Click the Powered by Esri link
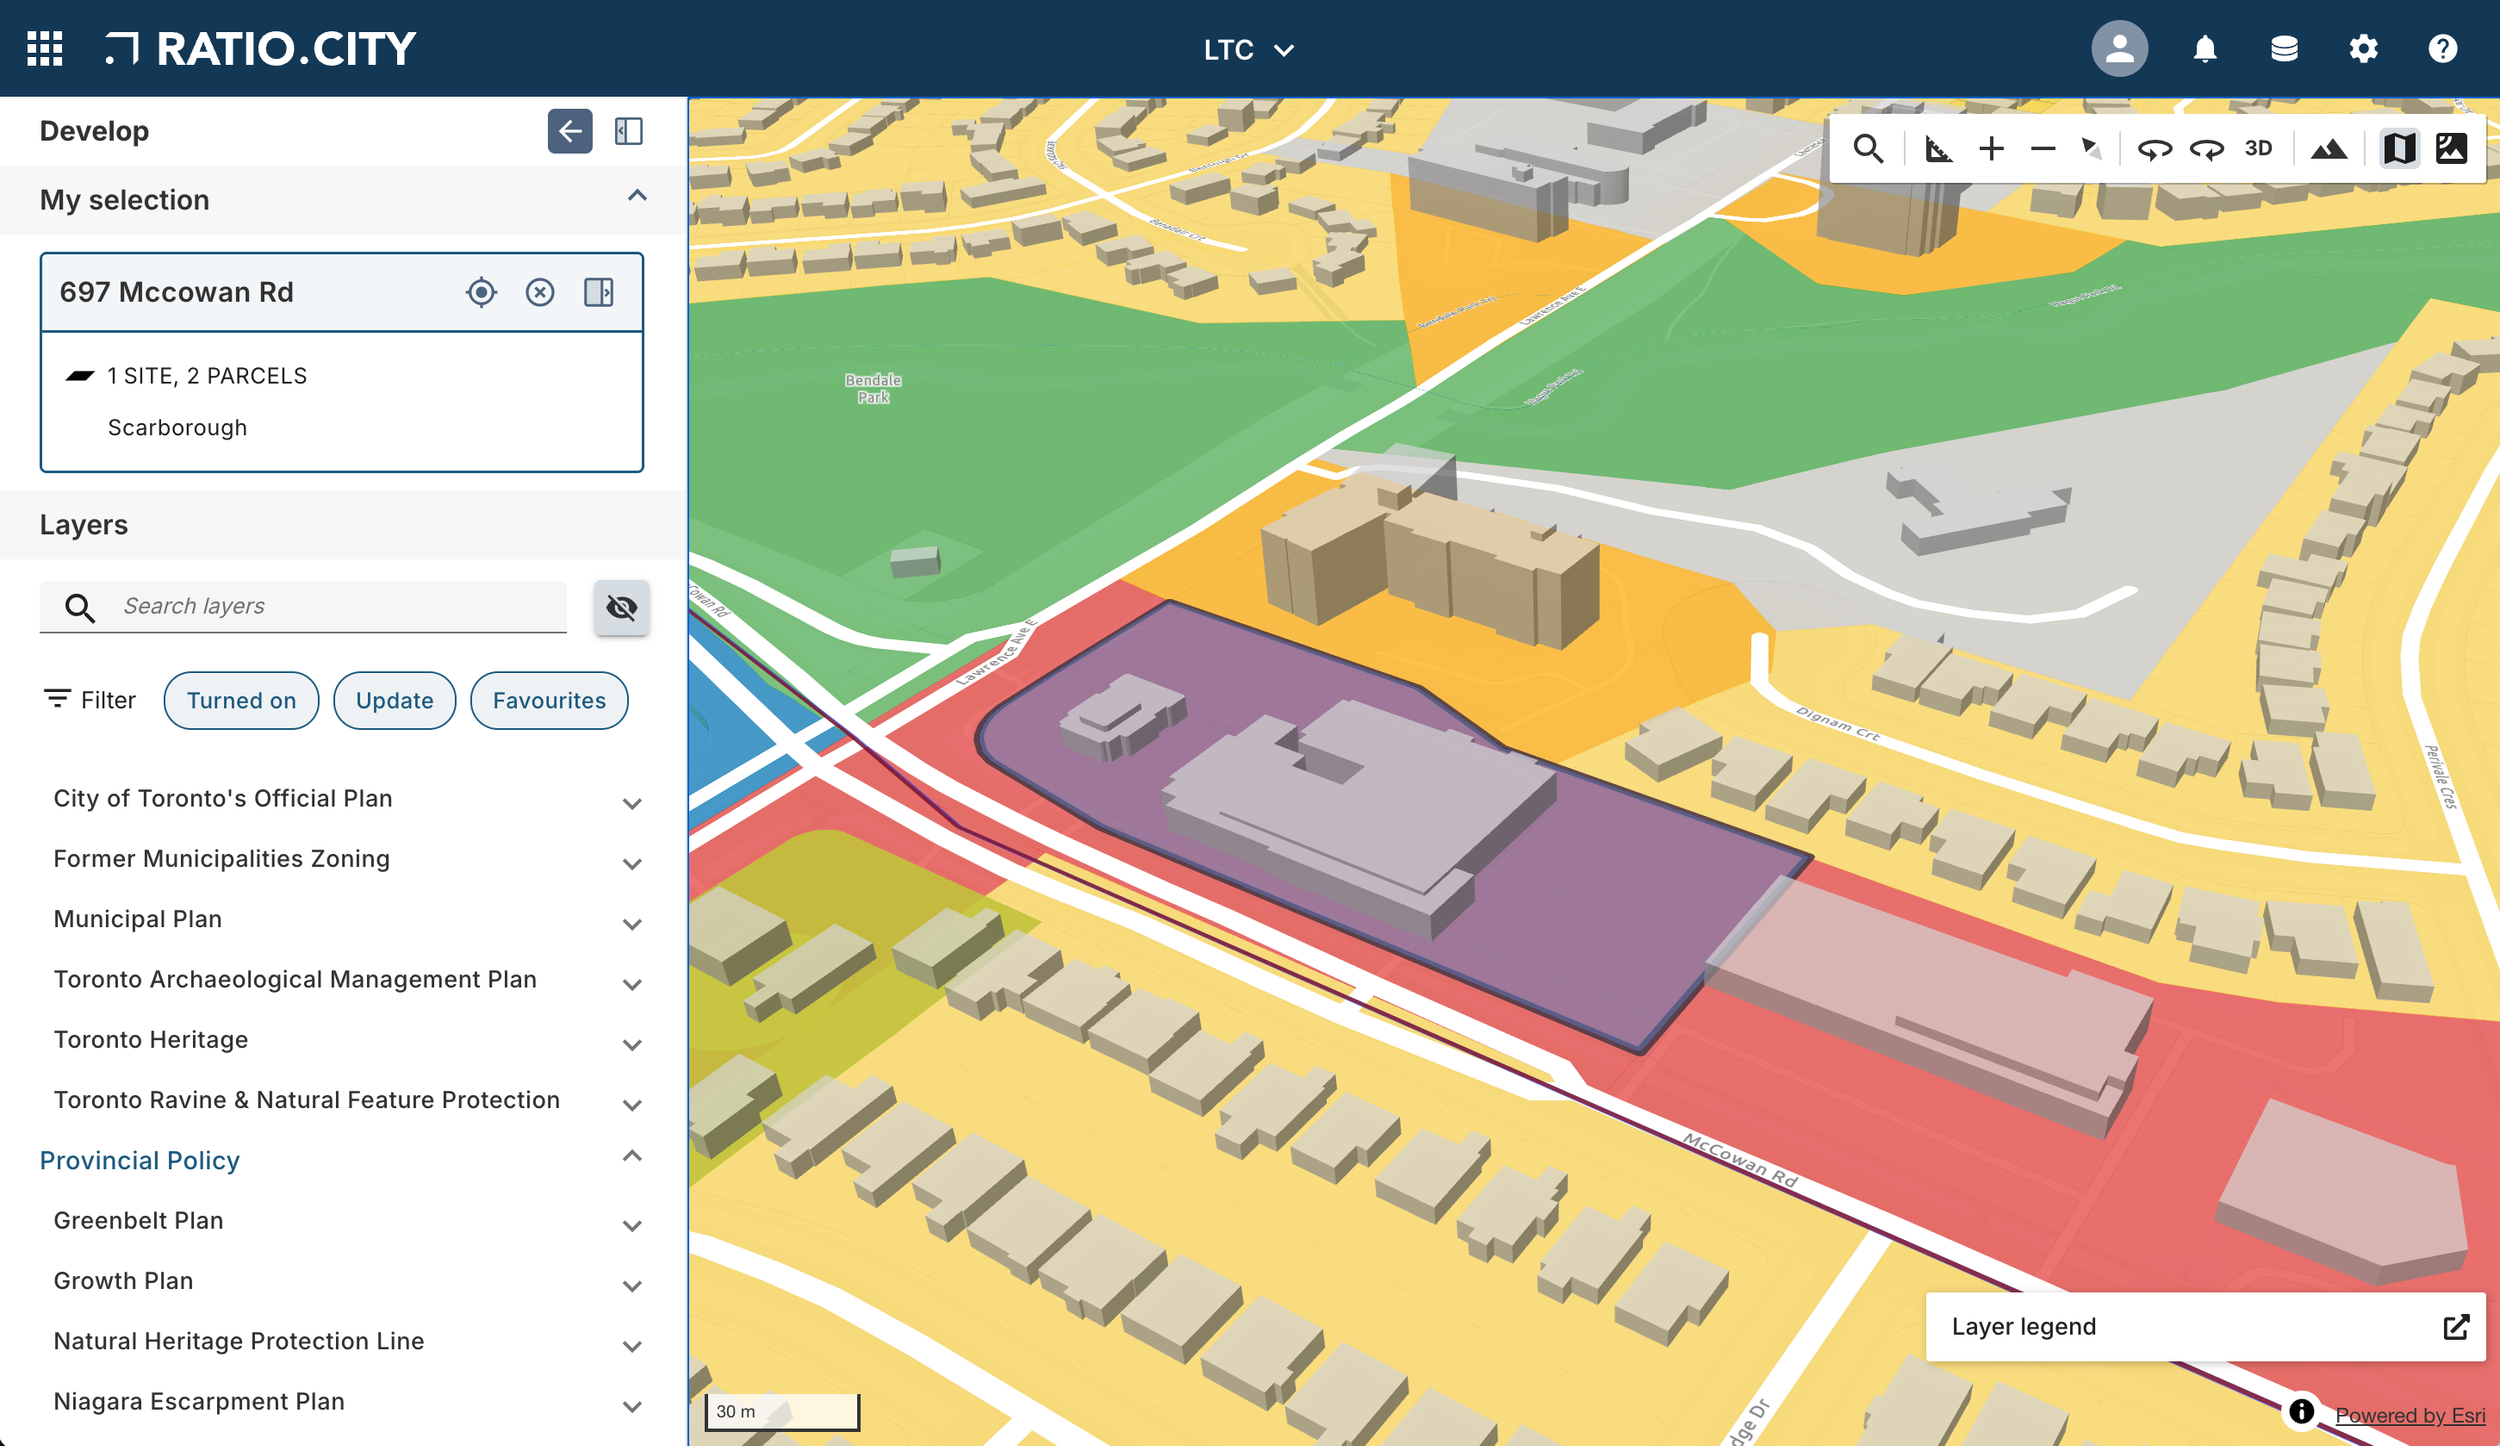Screen dimensions: 2500x1446 pyautogui.click(x=2411, y=1414)
